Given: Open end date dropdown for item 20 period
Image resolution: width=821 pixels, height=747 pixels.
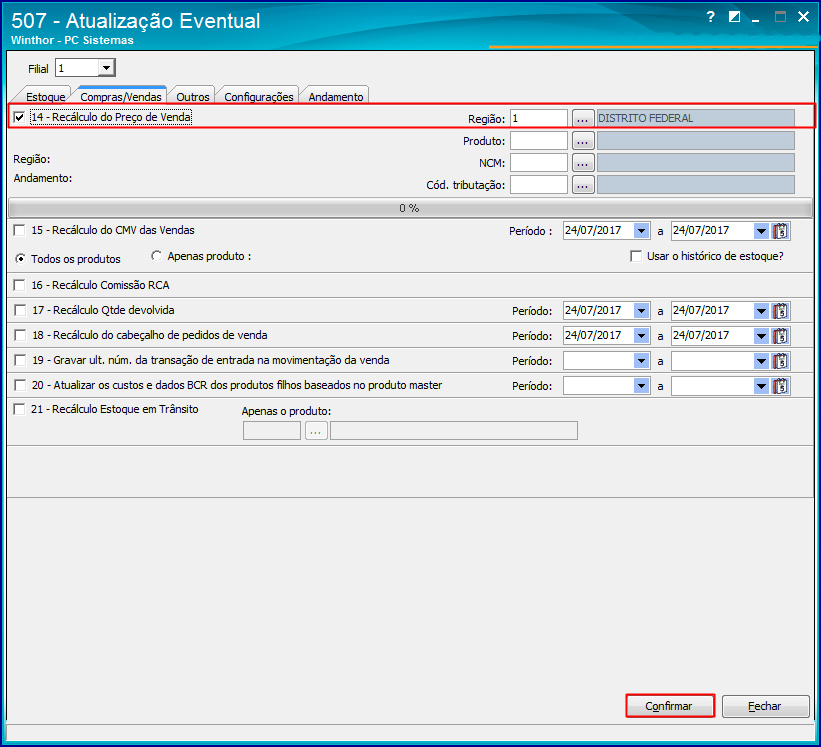Looking at the screenshot, I should click(761, 386).
